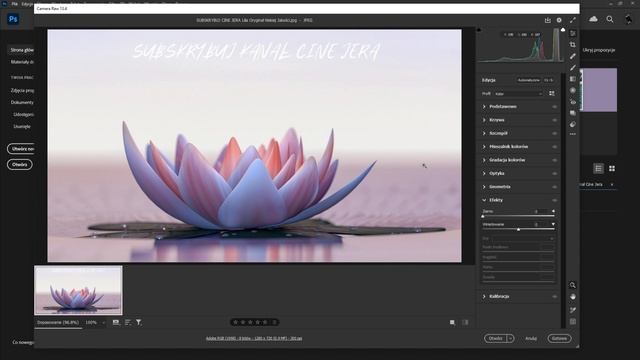Screen dimensions: 640x360
Task: Click the toggle default settings icon beside before/after
Action: (465, 322)
